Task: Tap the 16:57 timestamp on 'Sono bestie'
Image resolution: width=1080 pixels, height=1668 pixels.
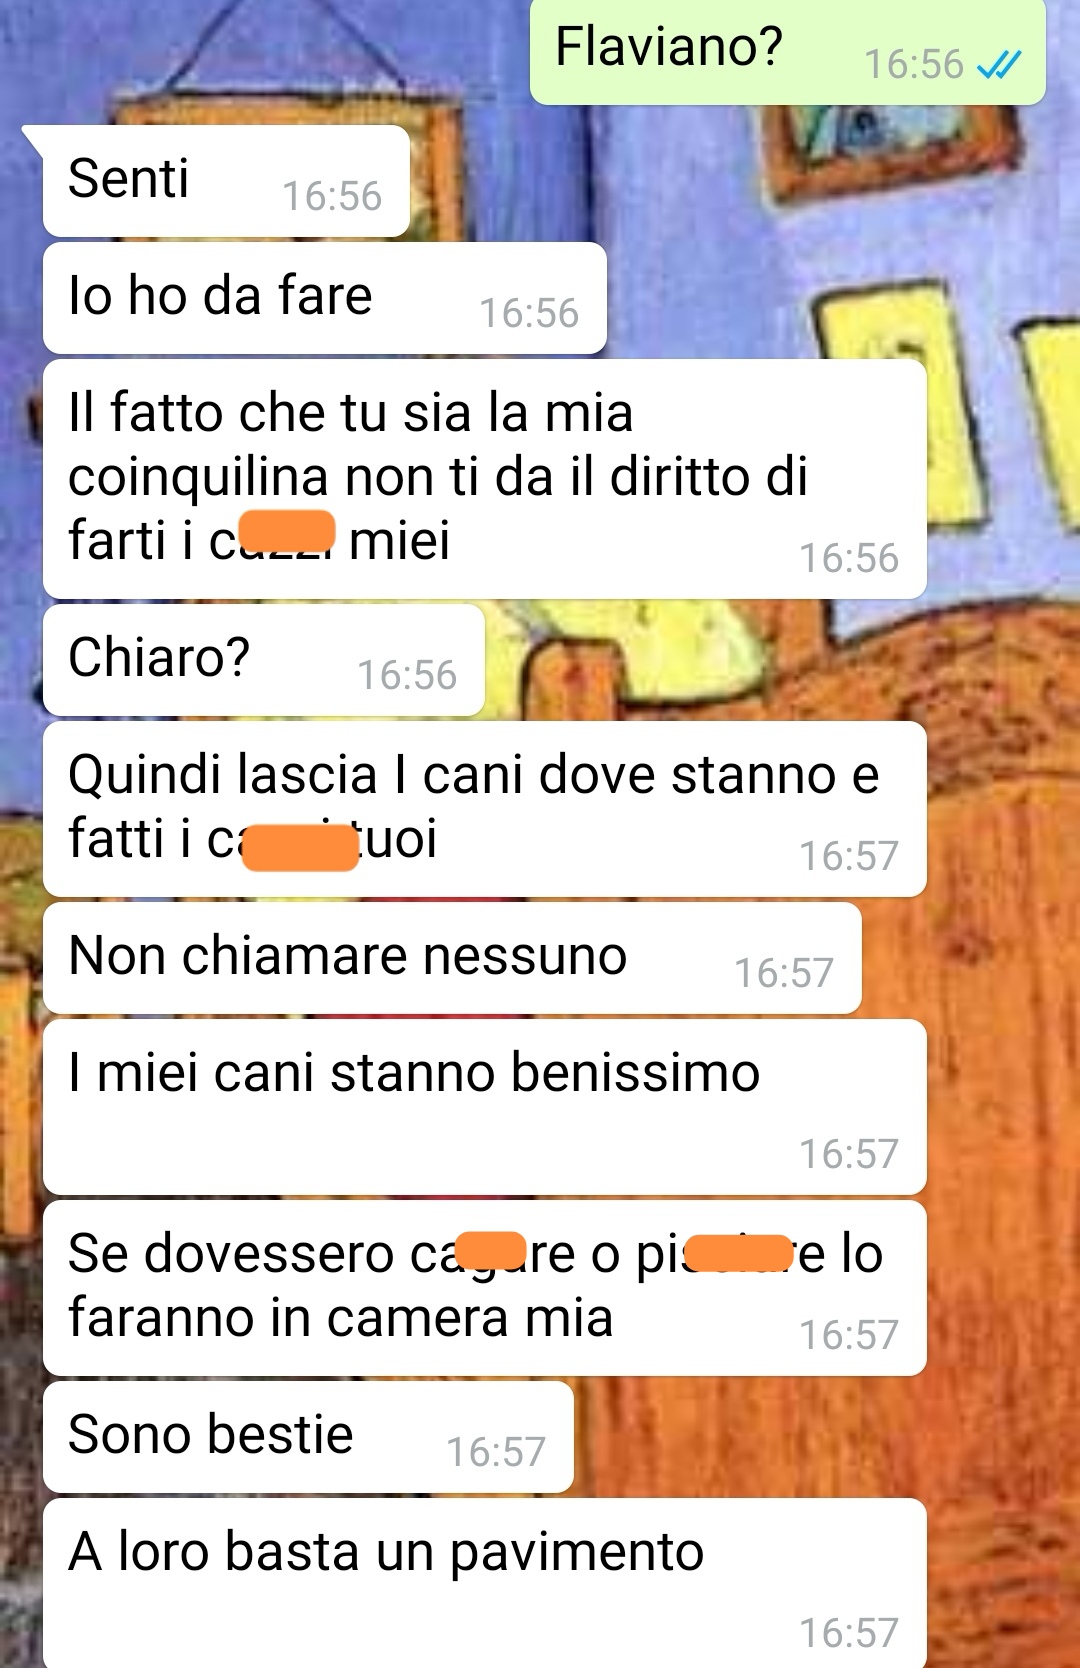Action: (496, 1452)
